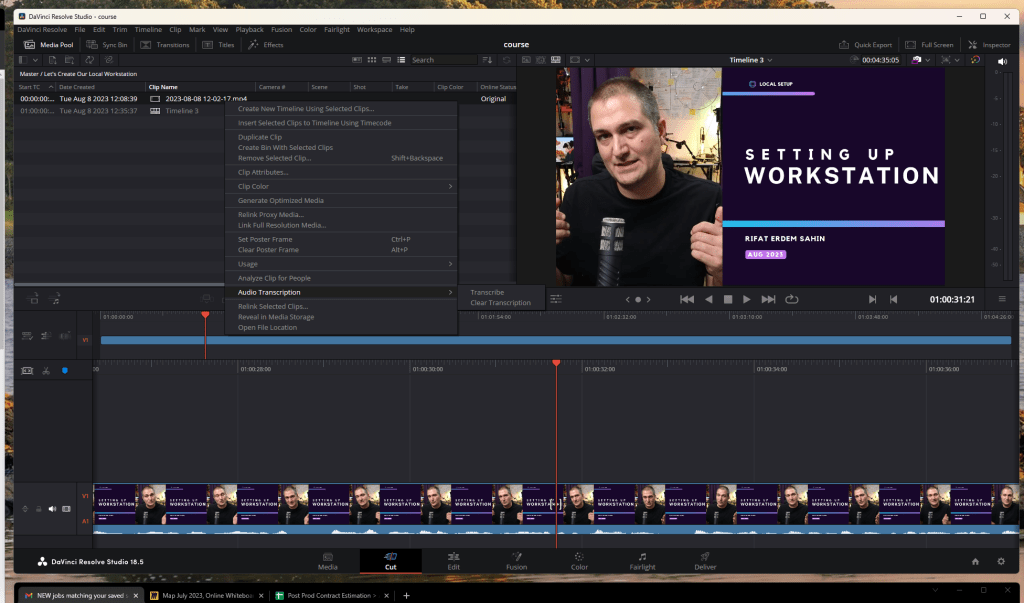
Task: Open the viewer tools sliders icon
Action: pos(556,299)
